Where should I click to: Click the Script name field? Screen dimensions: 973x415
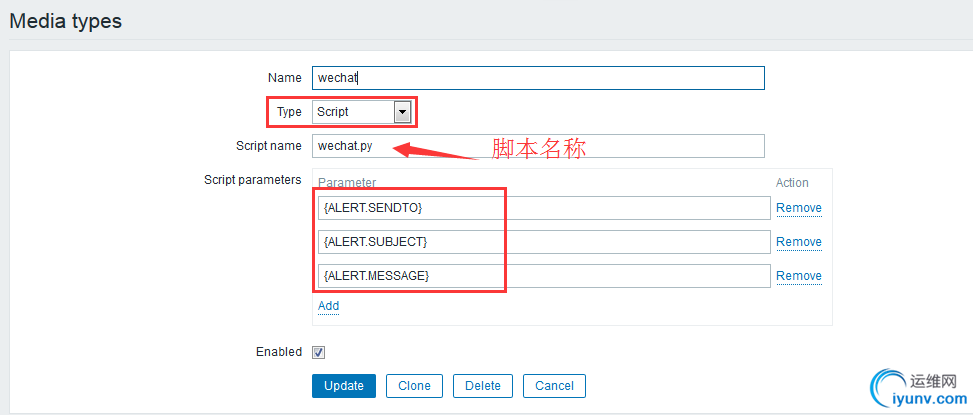pyautogui.click(x=538, y=146)
